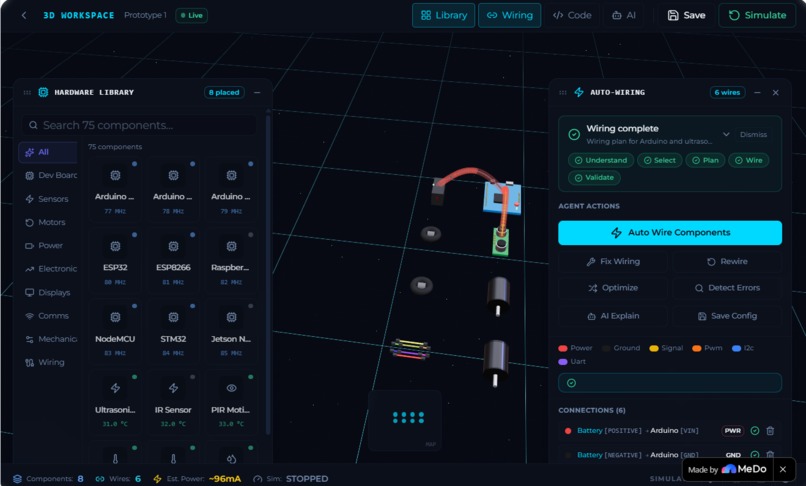Add the PIR Motion sensor component
The width and height of the screenshot is (806, 486).
click(231, 403)
